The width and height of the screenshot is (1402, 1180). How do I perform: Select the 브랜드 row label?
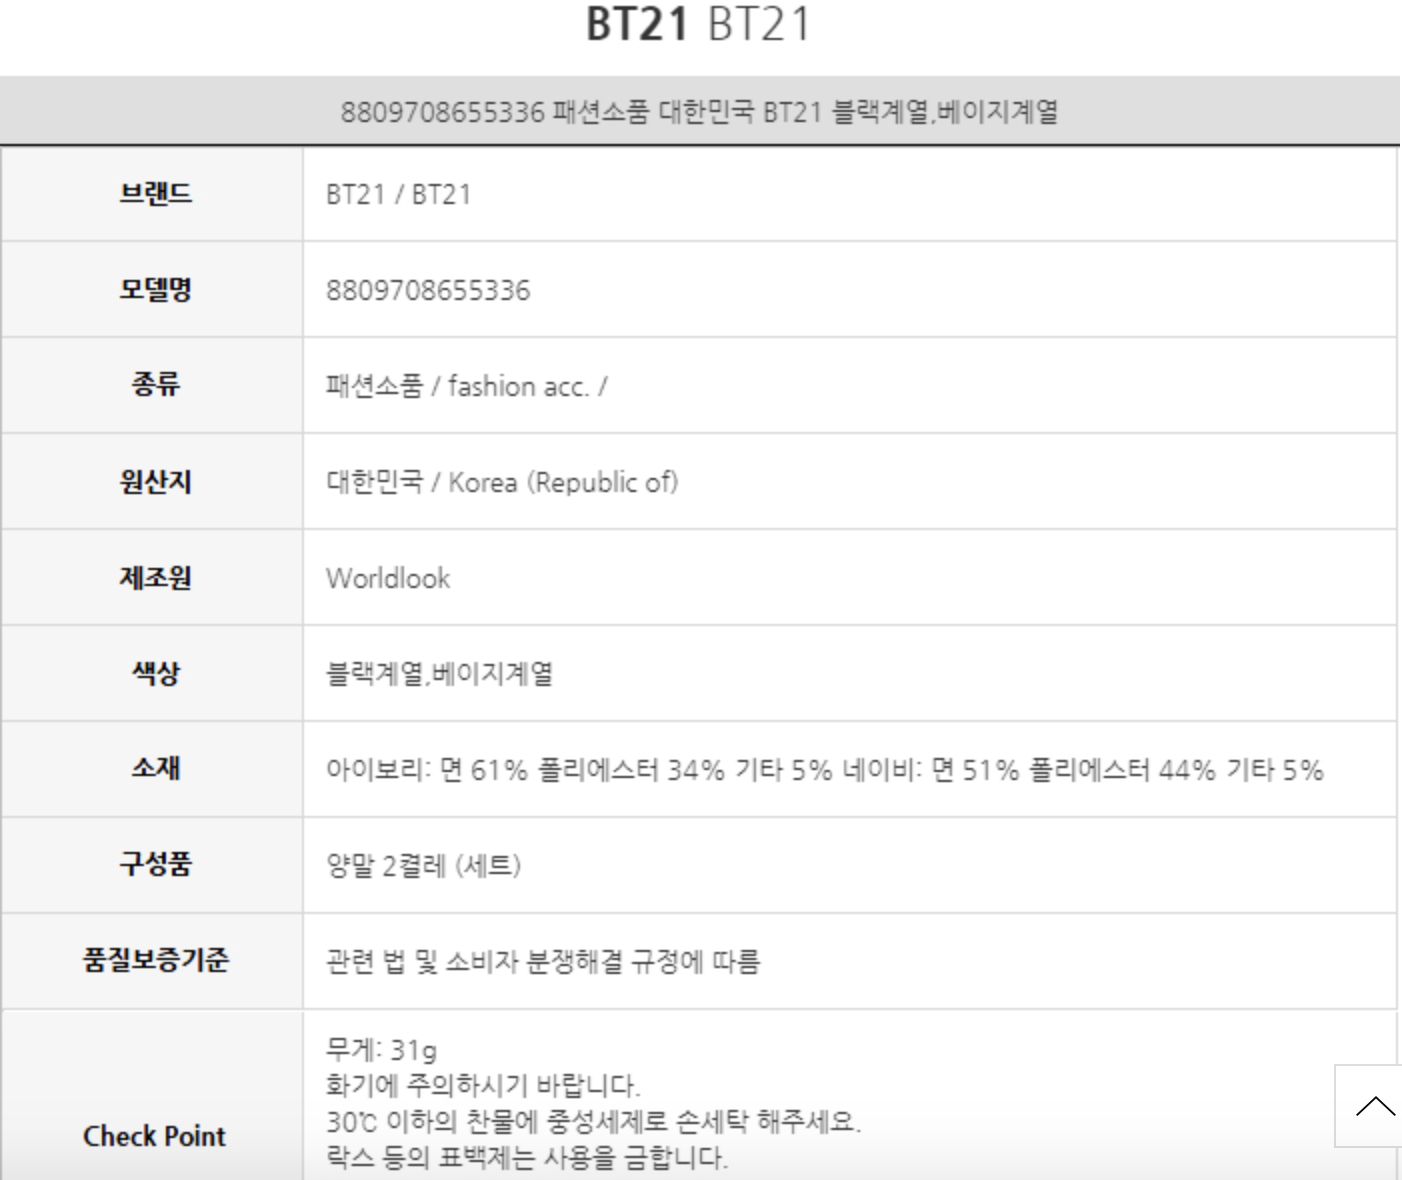(155, 193)
